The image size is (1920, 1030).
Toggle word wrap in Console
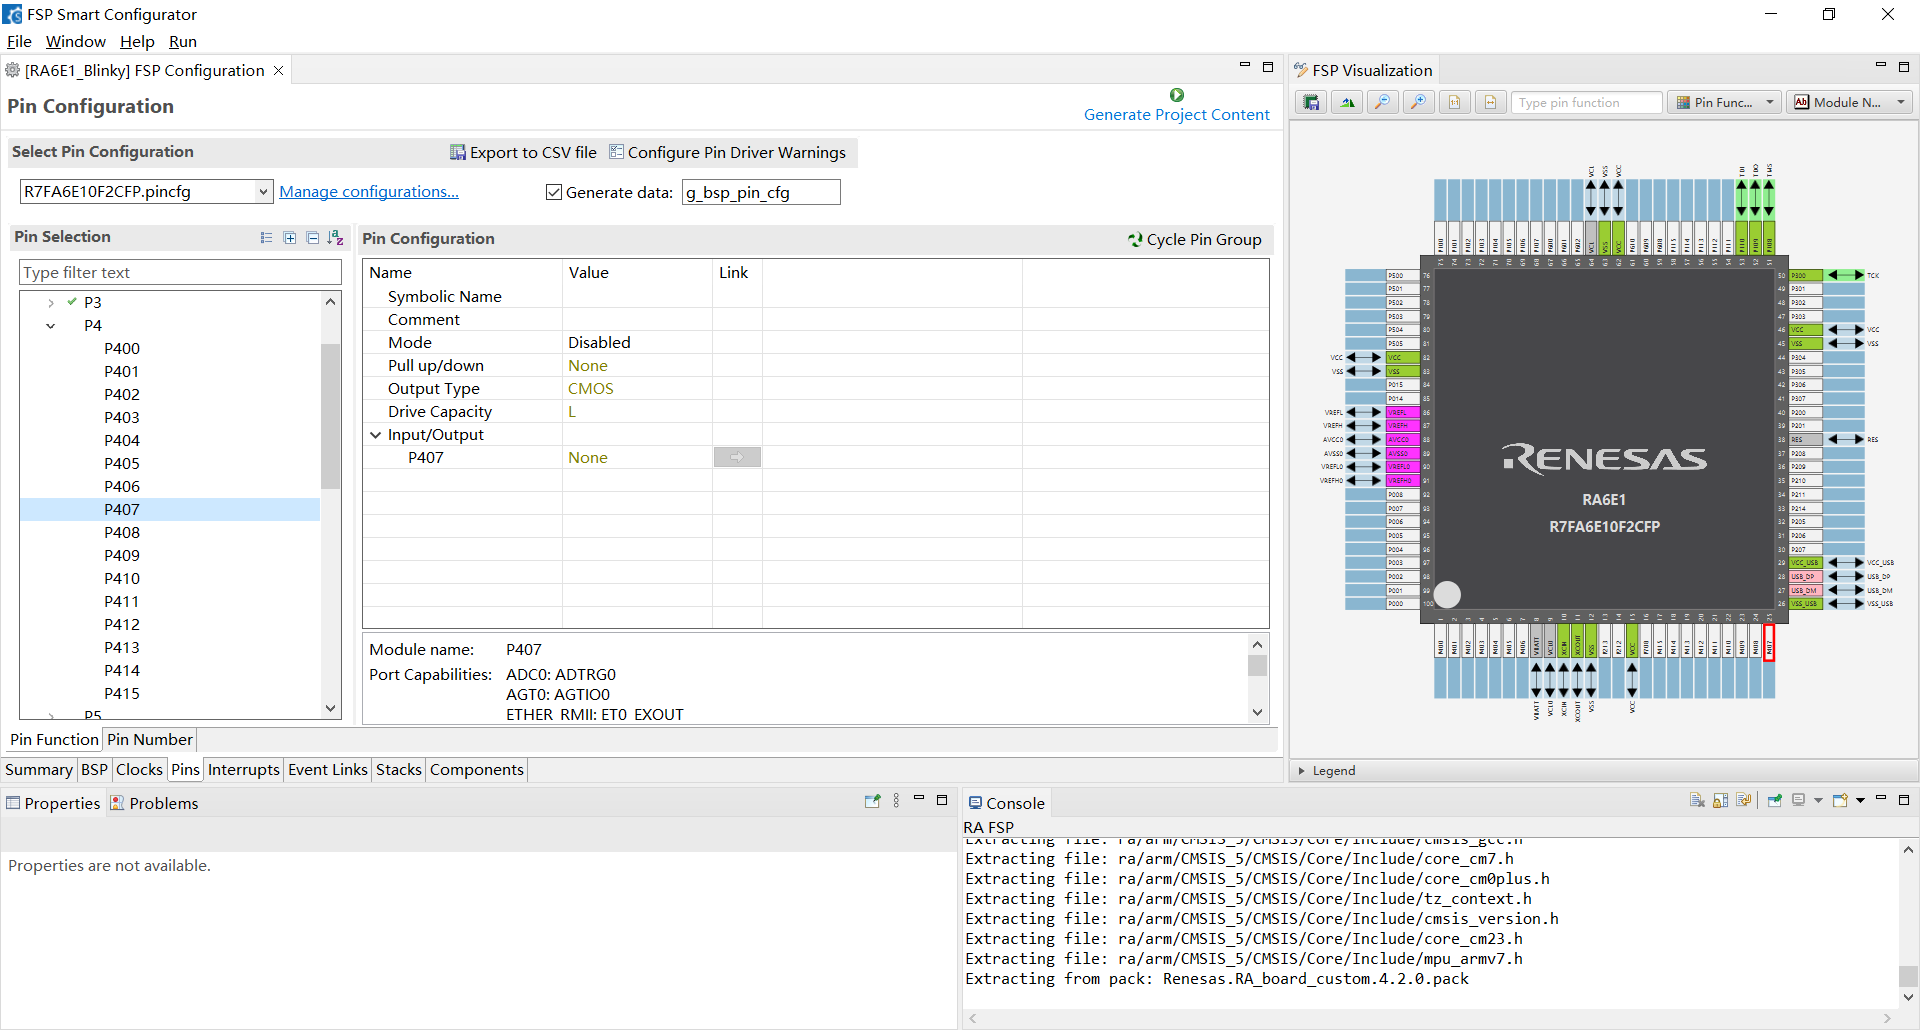(x=1744, y=801)
